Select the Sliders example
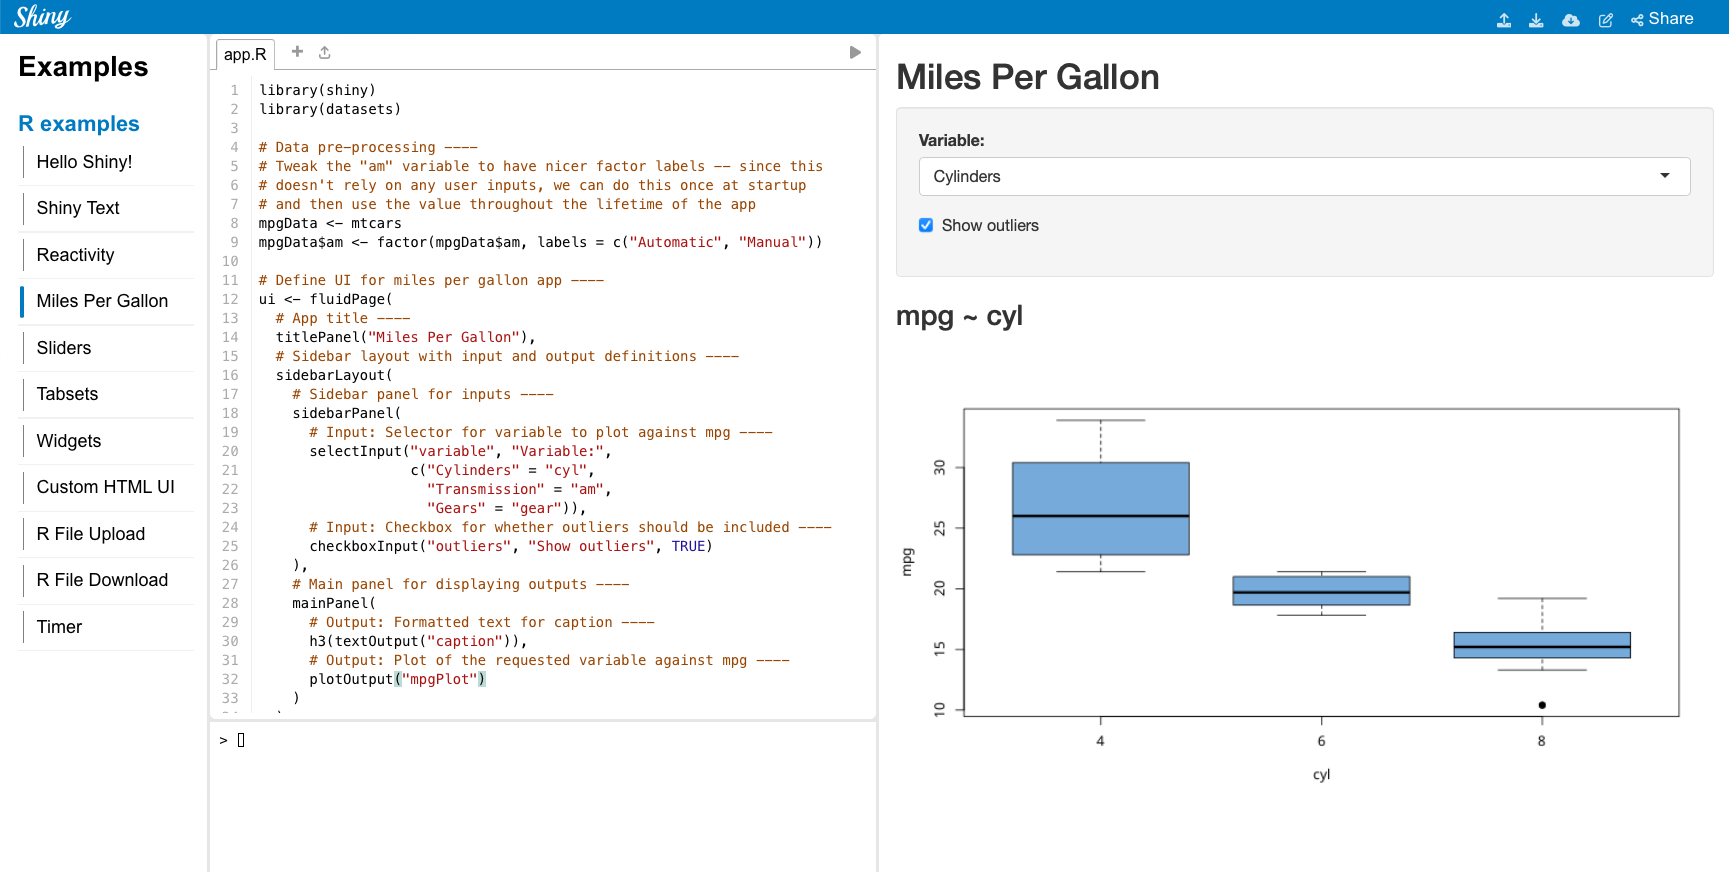1729x872 pixels. pos(64,348)
